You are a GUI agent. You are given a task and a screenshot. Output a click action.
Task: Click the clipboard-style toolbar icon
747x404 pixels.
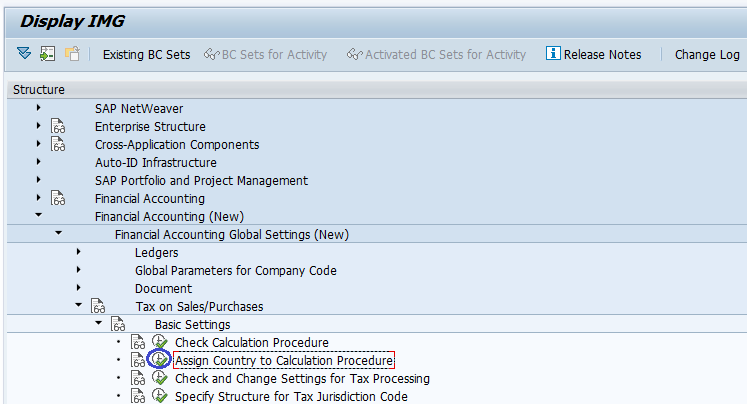(x=72, y=53)
